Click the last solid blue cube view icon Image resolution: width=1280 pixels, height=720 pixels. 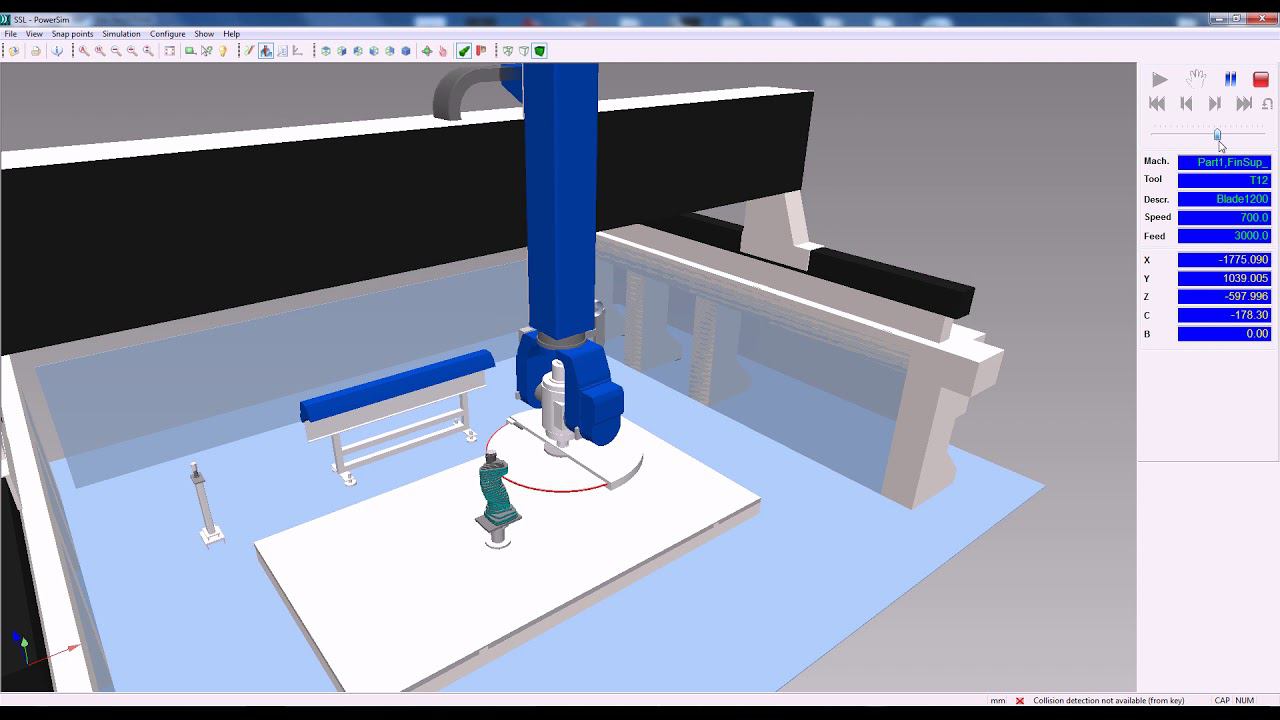406,51
